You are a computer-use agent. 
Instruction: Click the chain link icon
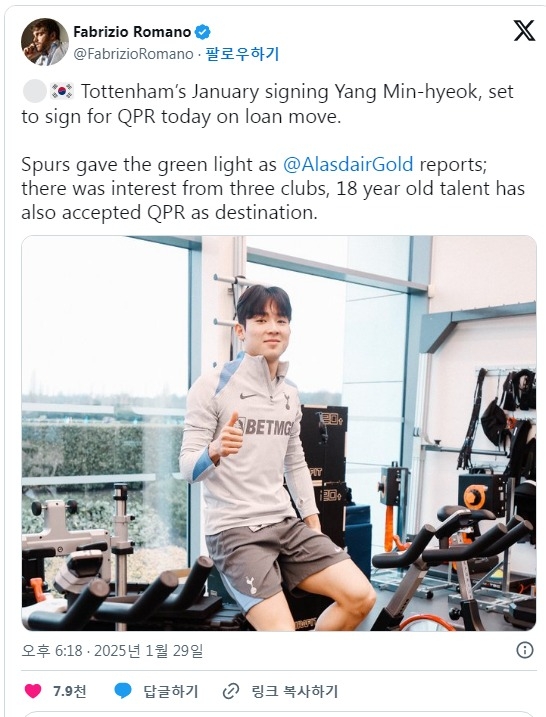click(x=231, y=691)
